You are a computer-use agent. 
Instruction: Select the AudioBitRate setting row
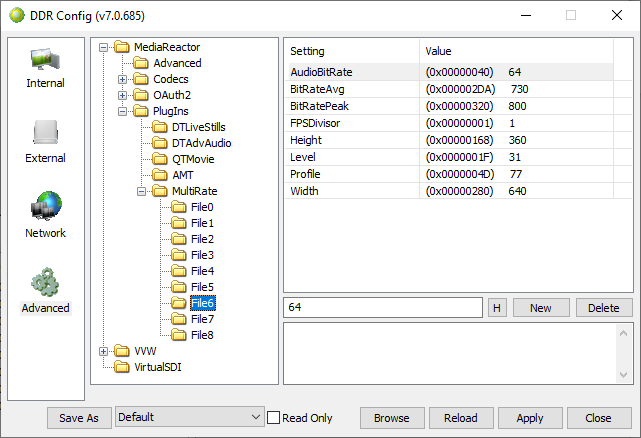pos(450,72)
